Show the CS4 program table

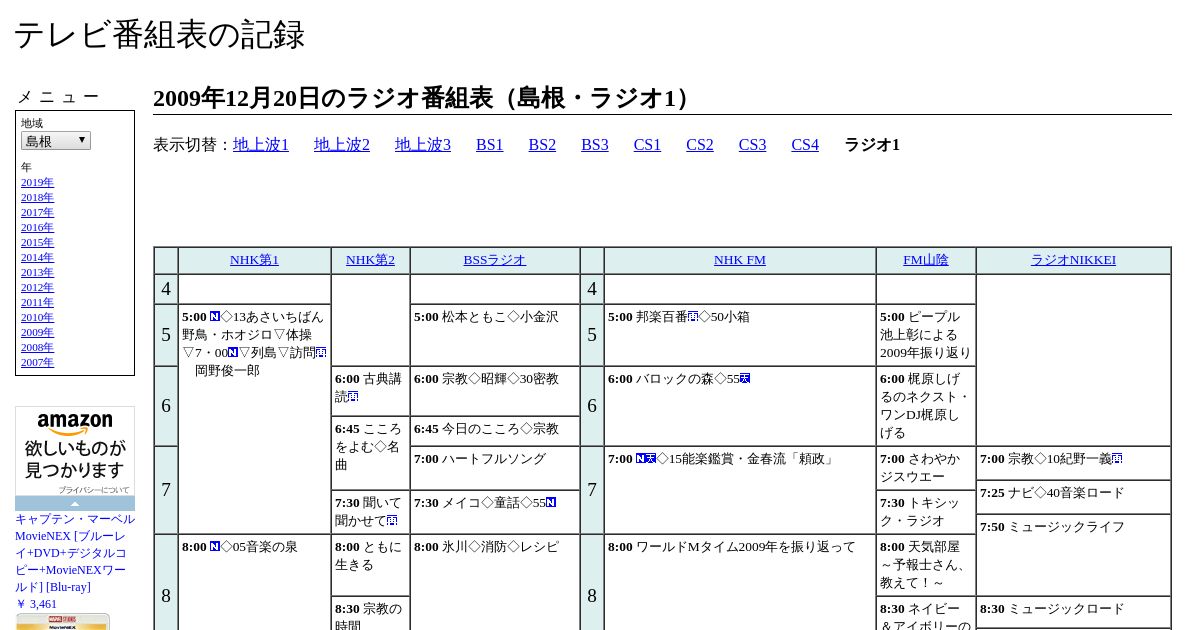click(x=805, y=145)
